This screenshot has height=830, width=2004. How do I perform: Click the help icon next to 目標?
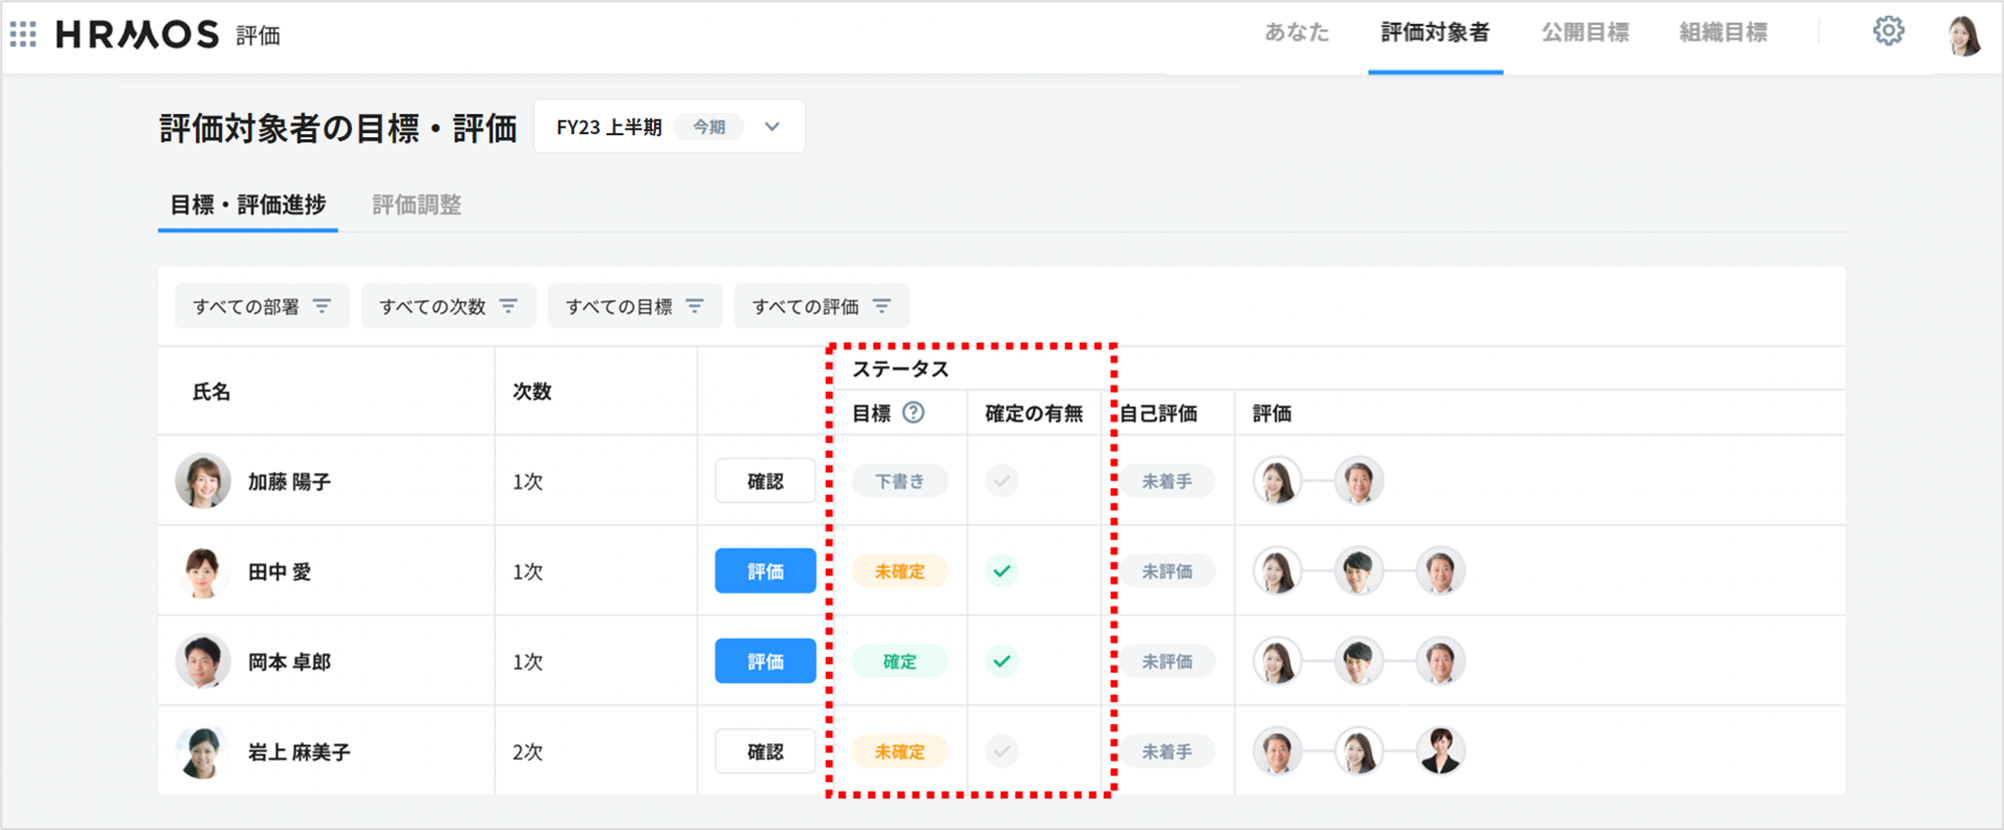pos(913,413)
